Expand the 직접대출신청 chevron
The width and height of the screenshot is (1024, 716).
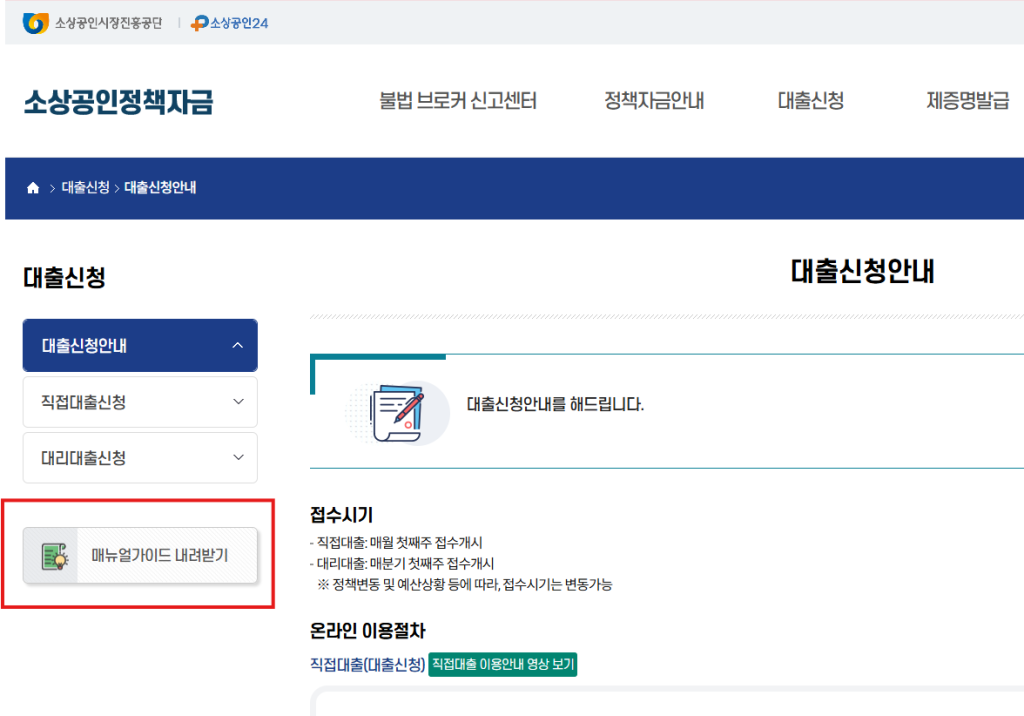pyautogui.click(x=238, y=402)
